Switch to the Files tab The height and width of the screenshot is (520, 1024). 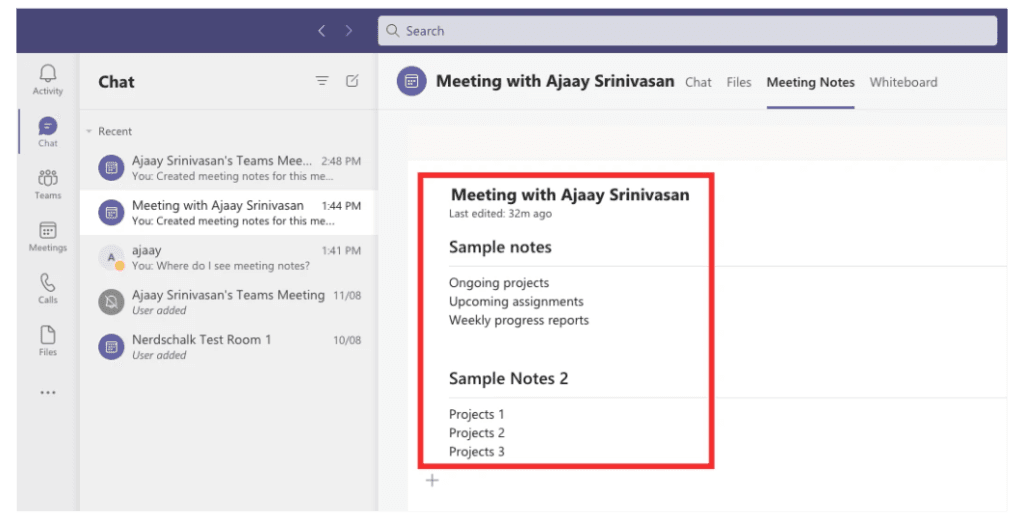(739, 82)
